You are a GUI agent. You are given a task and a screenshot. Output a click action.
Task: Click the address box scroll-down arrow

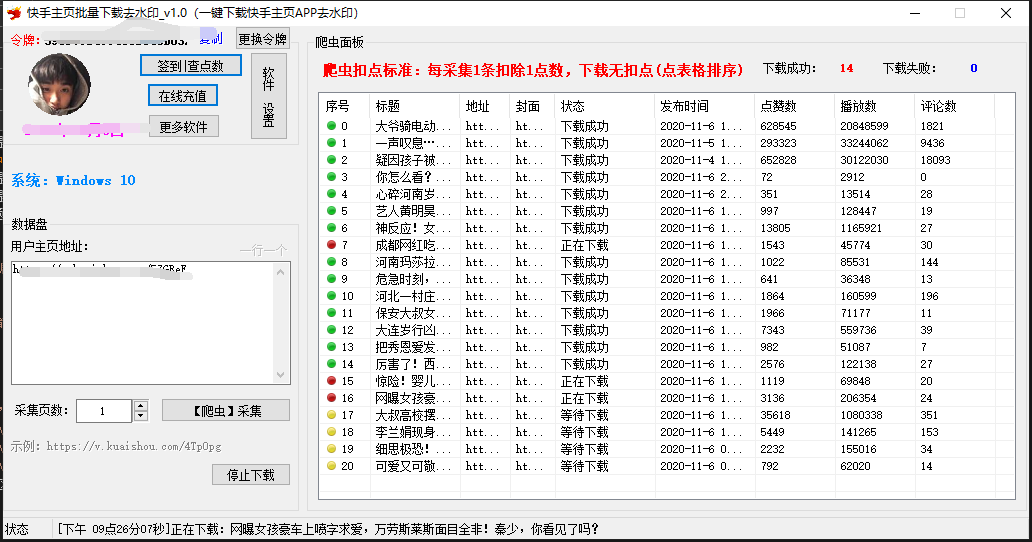tap(281, 375)
